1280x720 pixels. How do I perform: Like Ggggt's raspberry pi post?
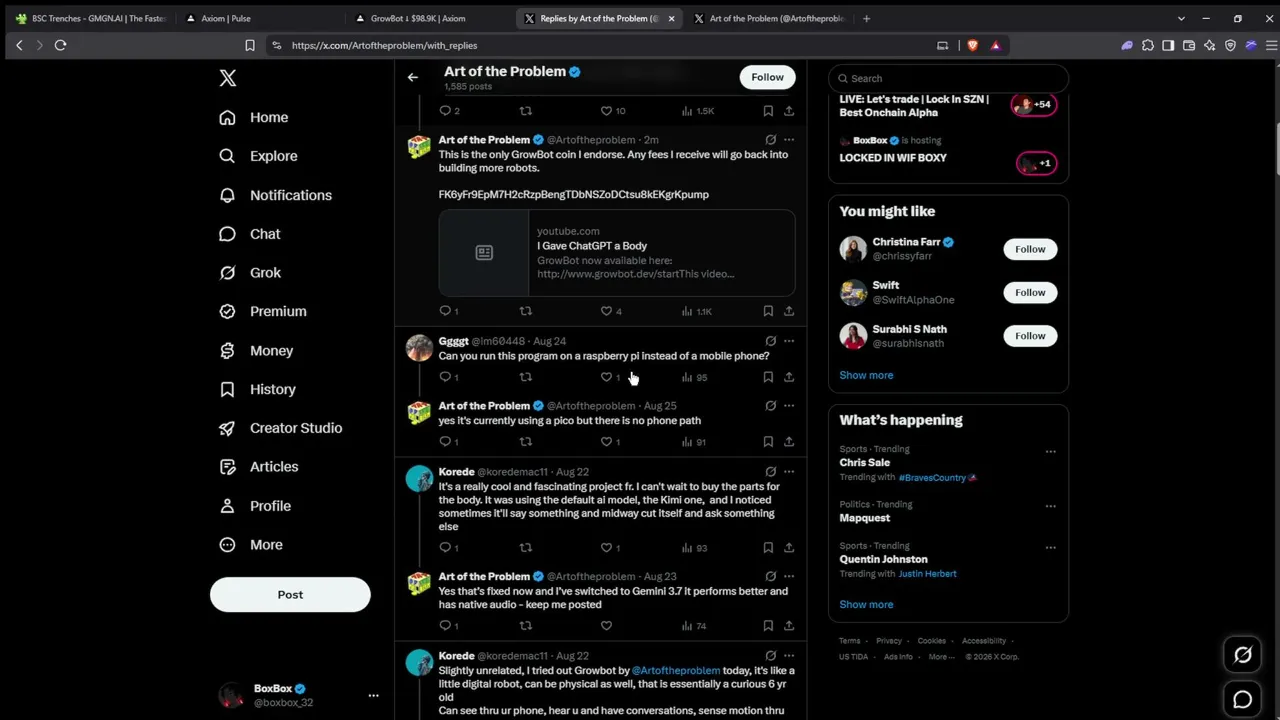click(x=606, y=377)
